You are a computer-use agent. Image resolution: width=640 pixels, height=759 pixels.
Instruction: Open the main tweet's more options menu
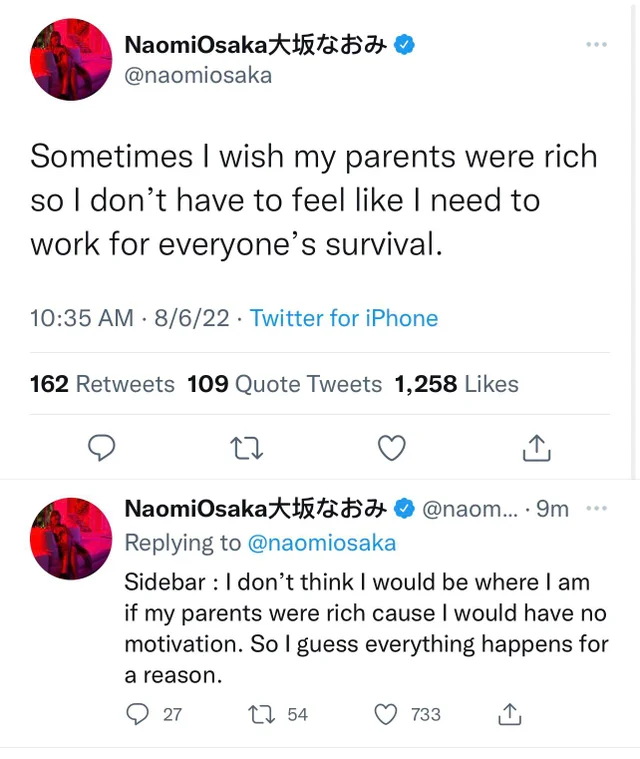pos(596,45)
